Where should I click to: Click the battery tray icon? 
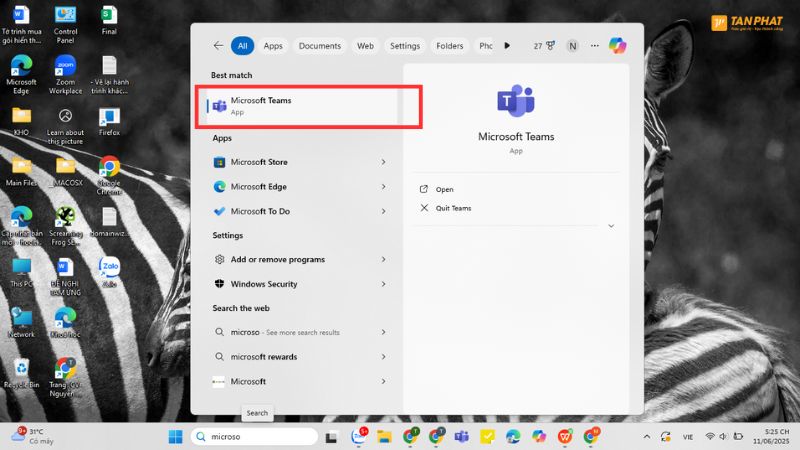pos(738,437)
